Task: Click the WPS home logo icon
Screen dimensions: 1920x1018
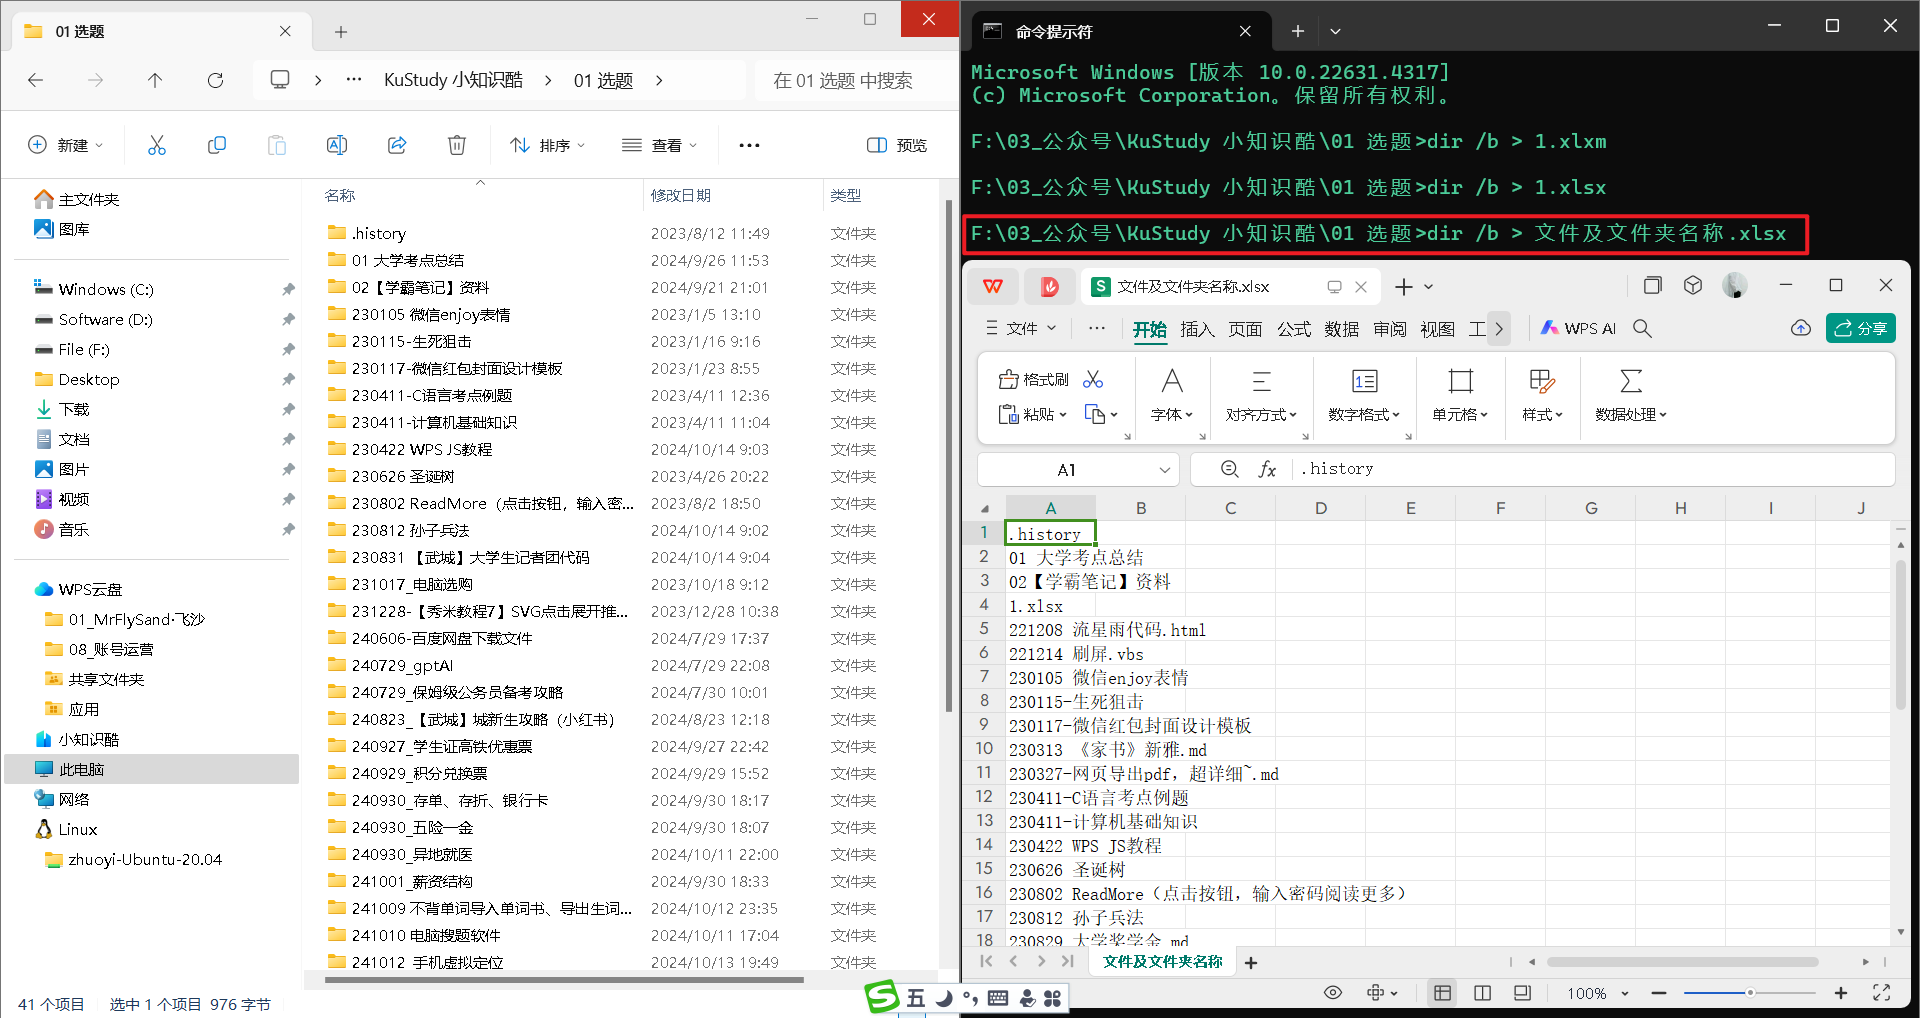Action: click(x=993, y=287)
